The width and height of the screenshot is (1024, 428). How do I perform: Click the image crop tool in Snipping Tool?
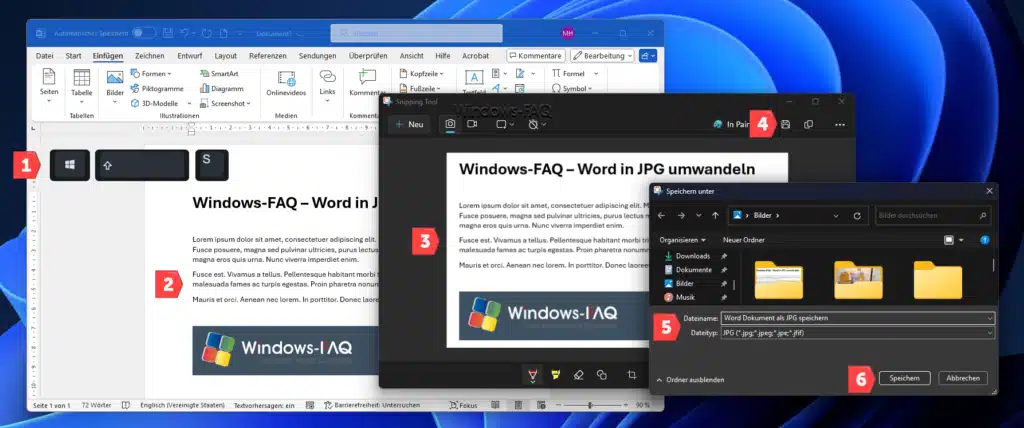632,374
